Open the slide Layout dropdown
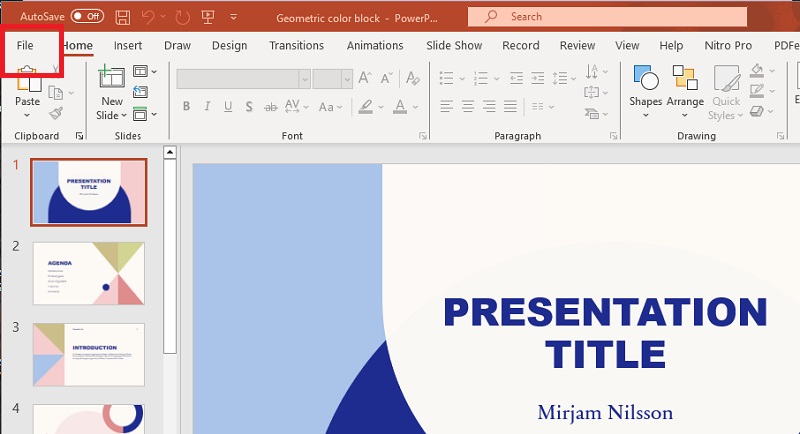 144,71
